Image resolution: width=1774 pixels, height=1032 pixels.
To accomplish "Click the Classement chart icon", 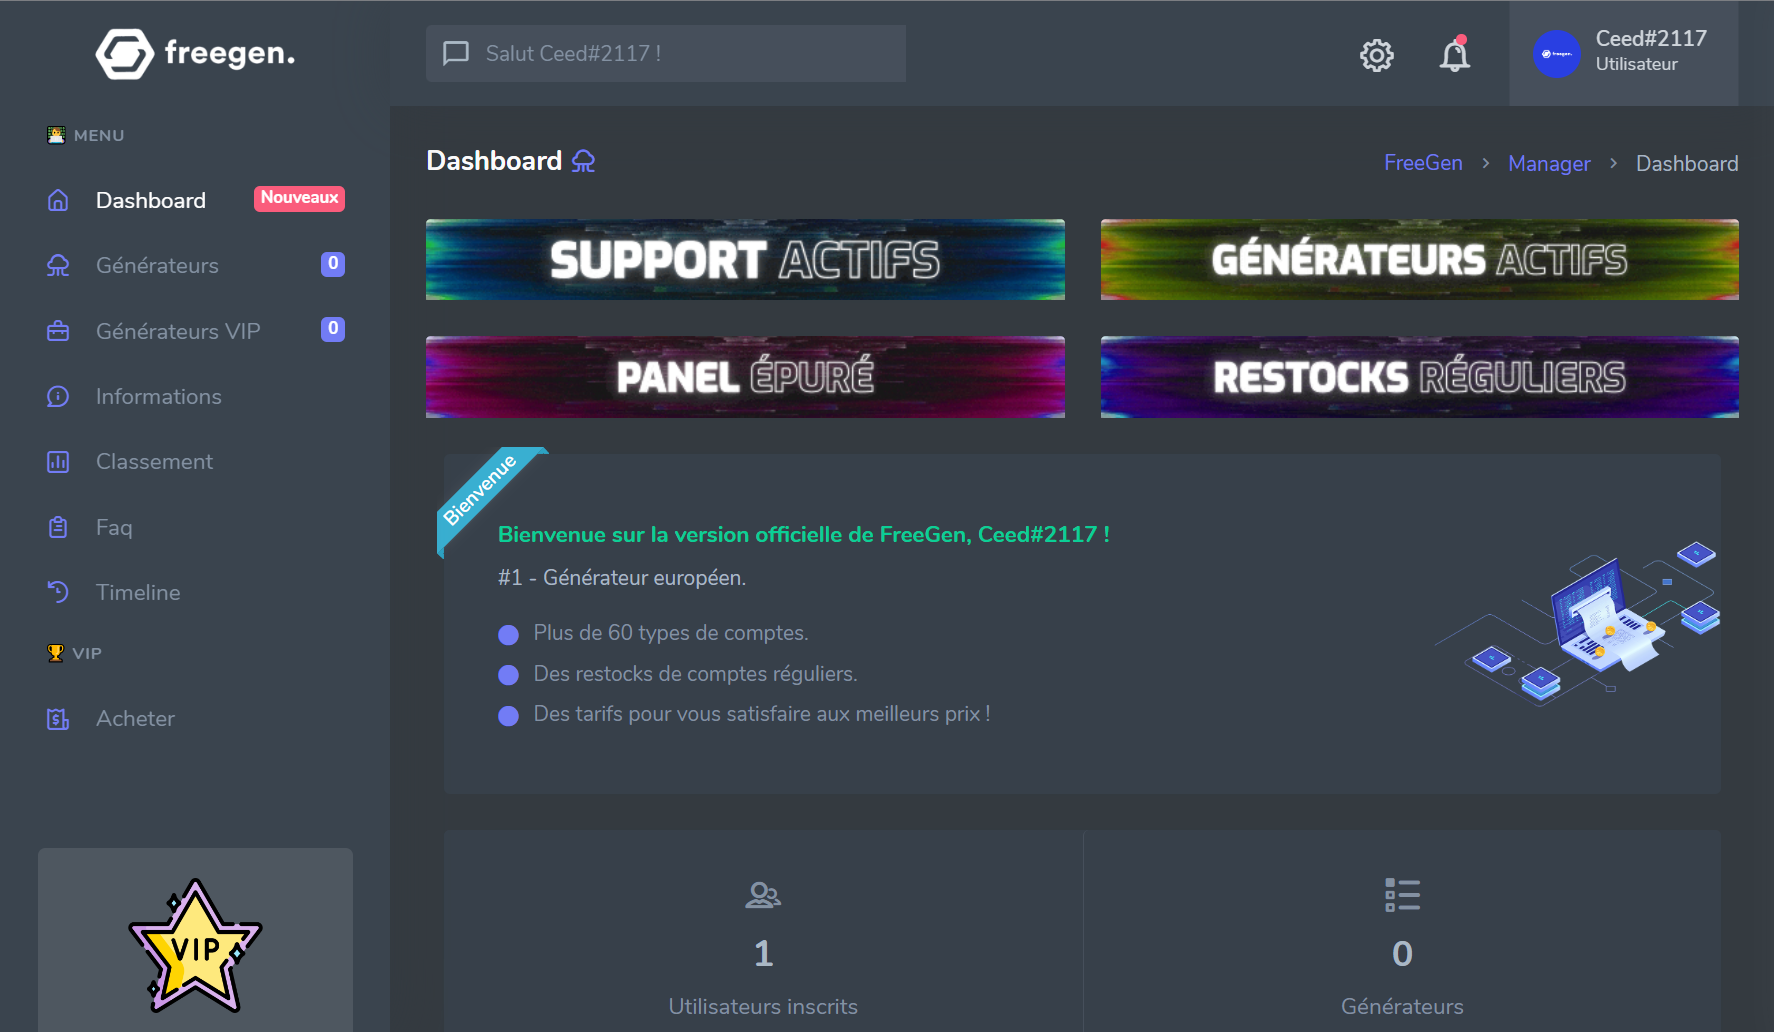I will (x=58, y=461).
